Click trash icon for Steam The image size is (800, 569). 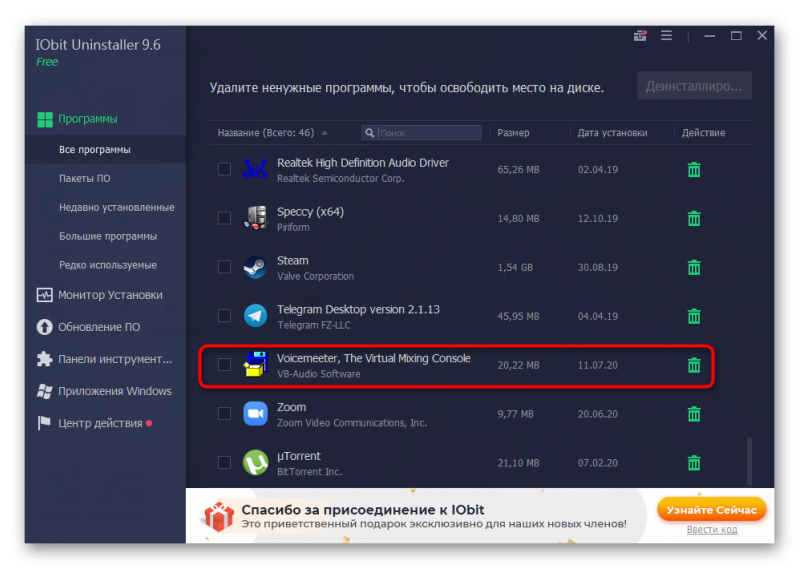pos(694,267)
